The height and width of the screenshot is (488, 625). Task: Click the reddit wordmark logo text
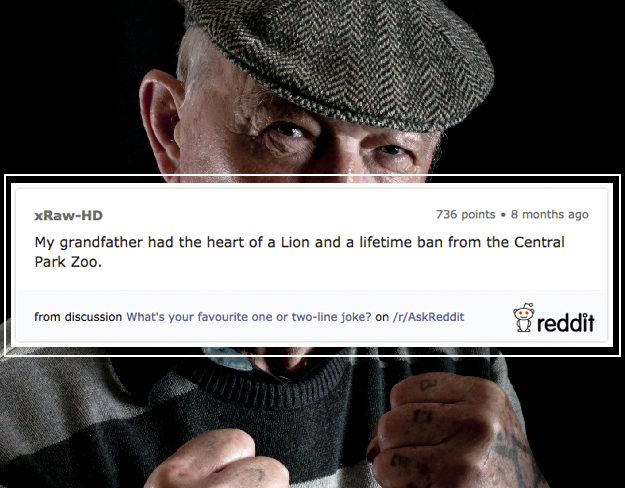point(566,323)
